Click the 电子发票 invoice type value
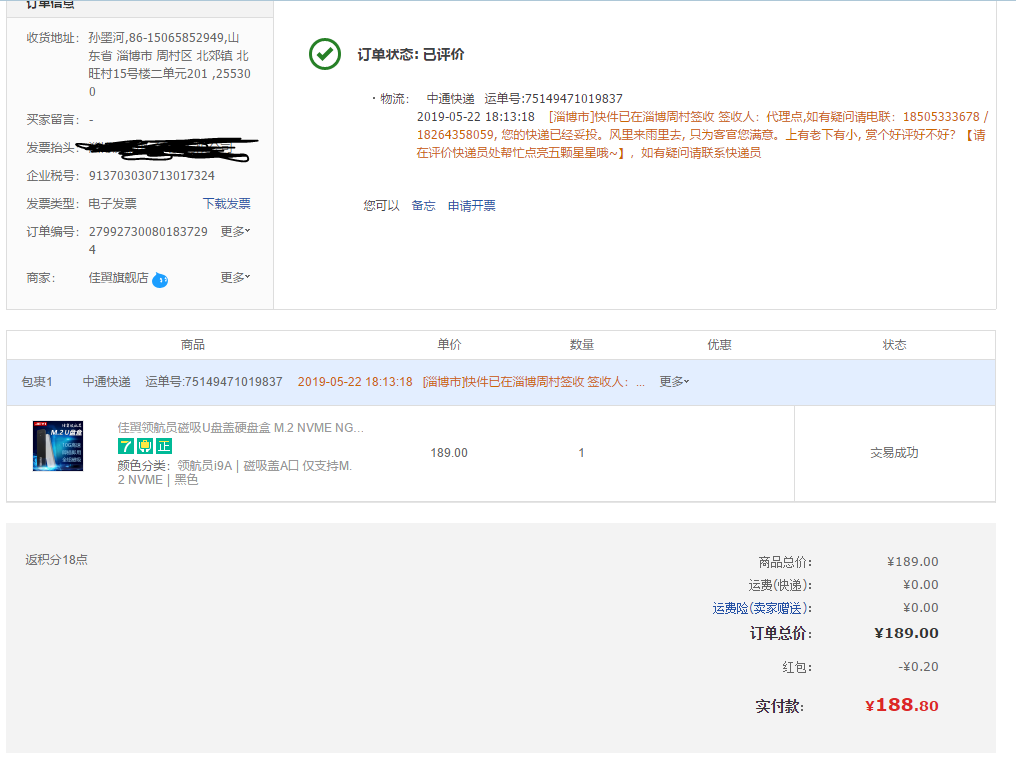The height and width of the screenshot is (763, 1016). [x=113, y=204]
